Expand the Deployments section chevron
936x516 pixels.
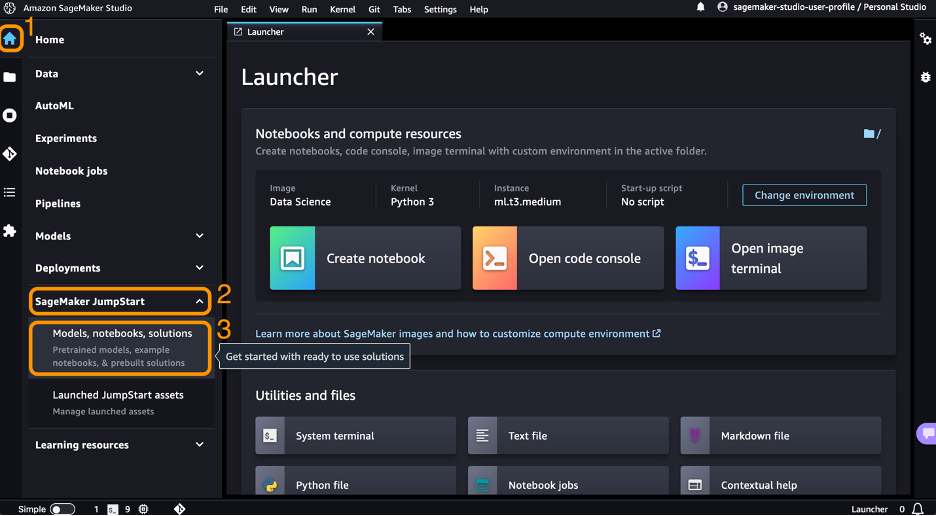(x=200, y=268)
